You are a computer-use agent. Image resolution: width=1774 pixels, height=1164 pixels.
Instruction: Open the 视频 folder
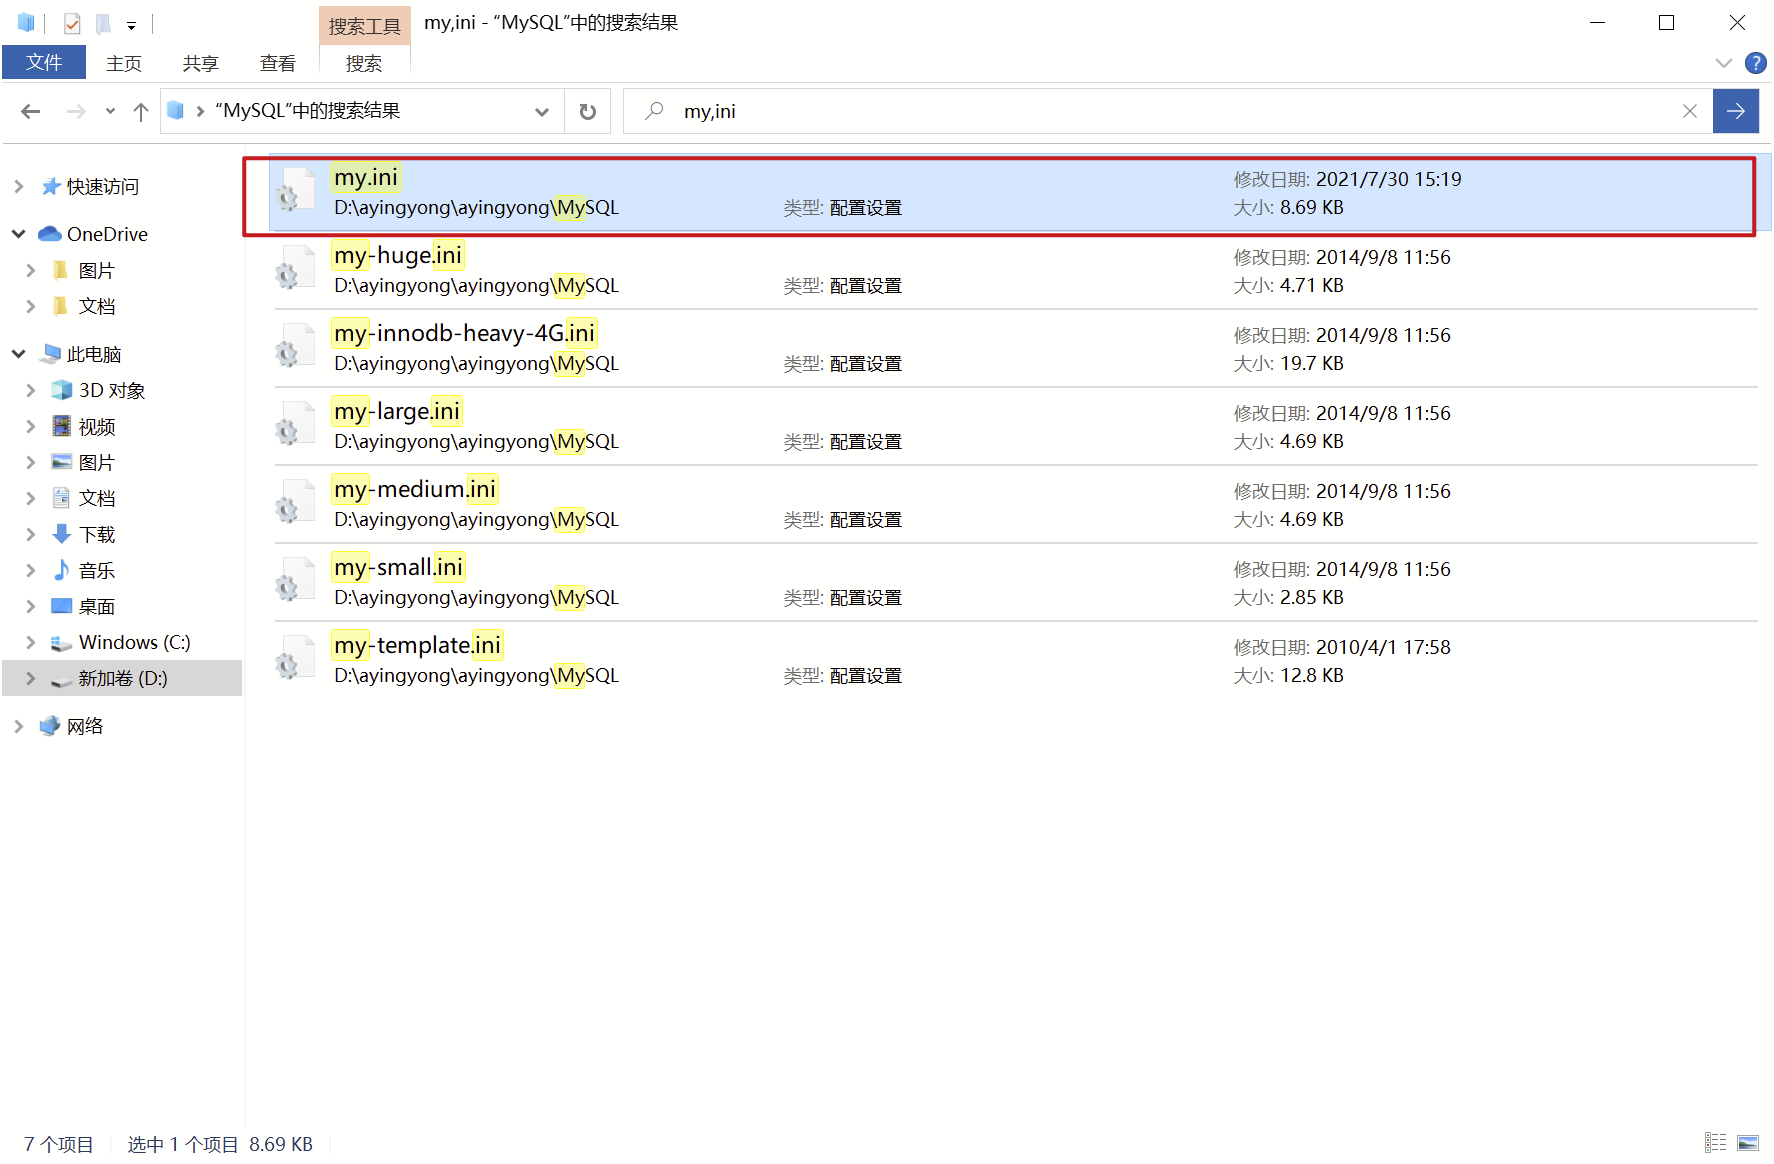pyautogui.click(x=97, y=427)
